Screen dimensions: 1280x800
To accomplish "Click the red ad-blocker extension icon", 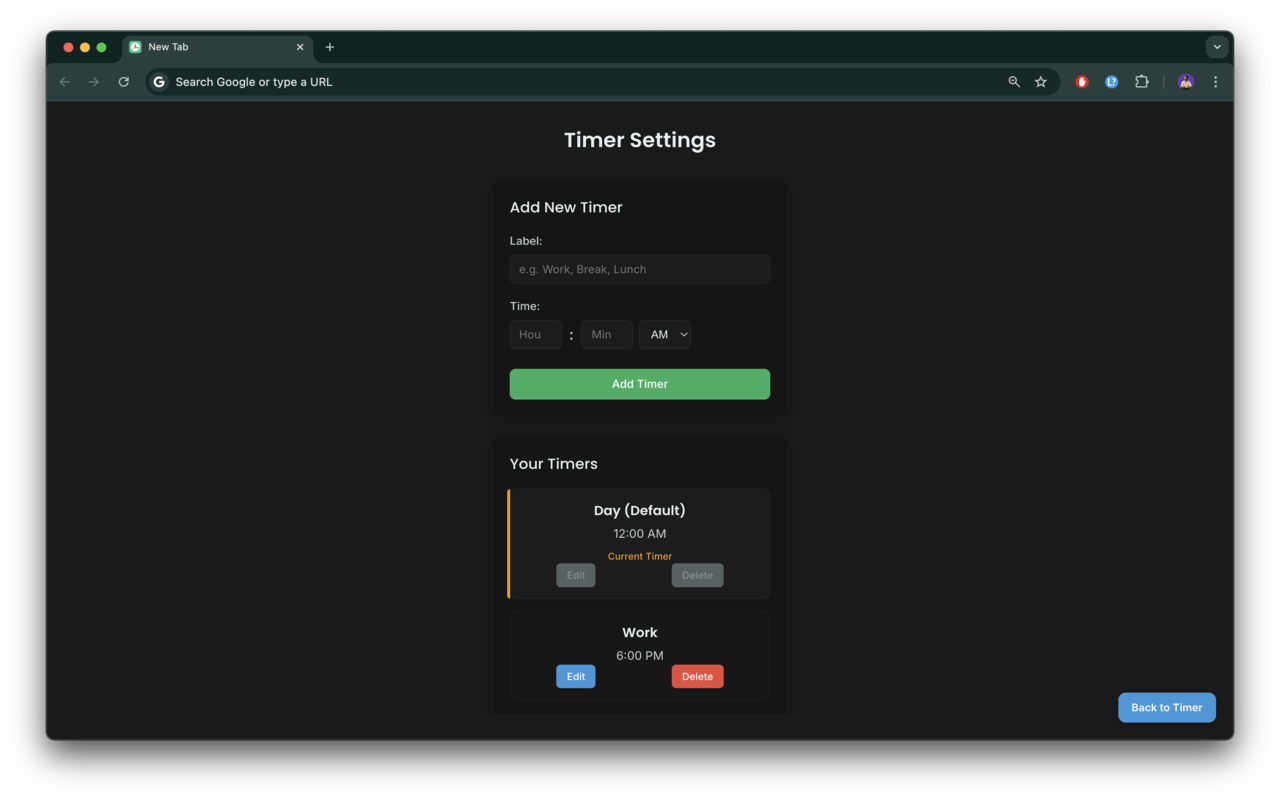I will pos(1081,81).
